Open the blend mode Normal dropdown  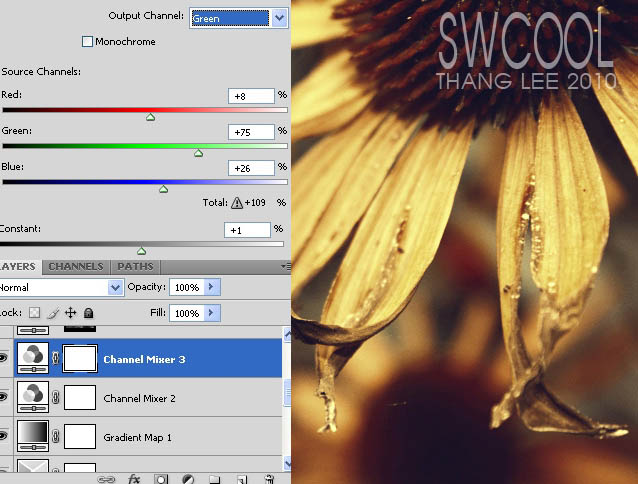pyautogui.click(x=115, y=288)
